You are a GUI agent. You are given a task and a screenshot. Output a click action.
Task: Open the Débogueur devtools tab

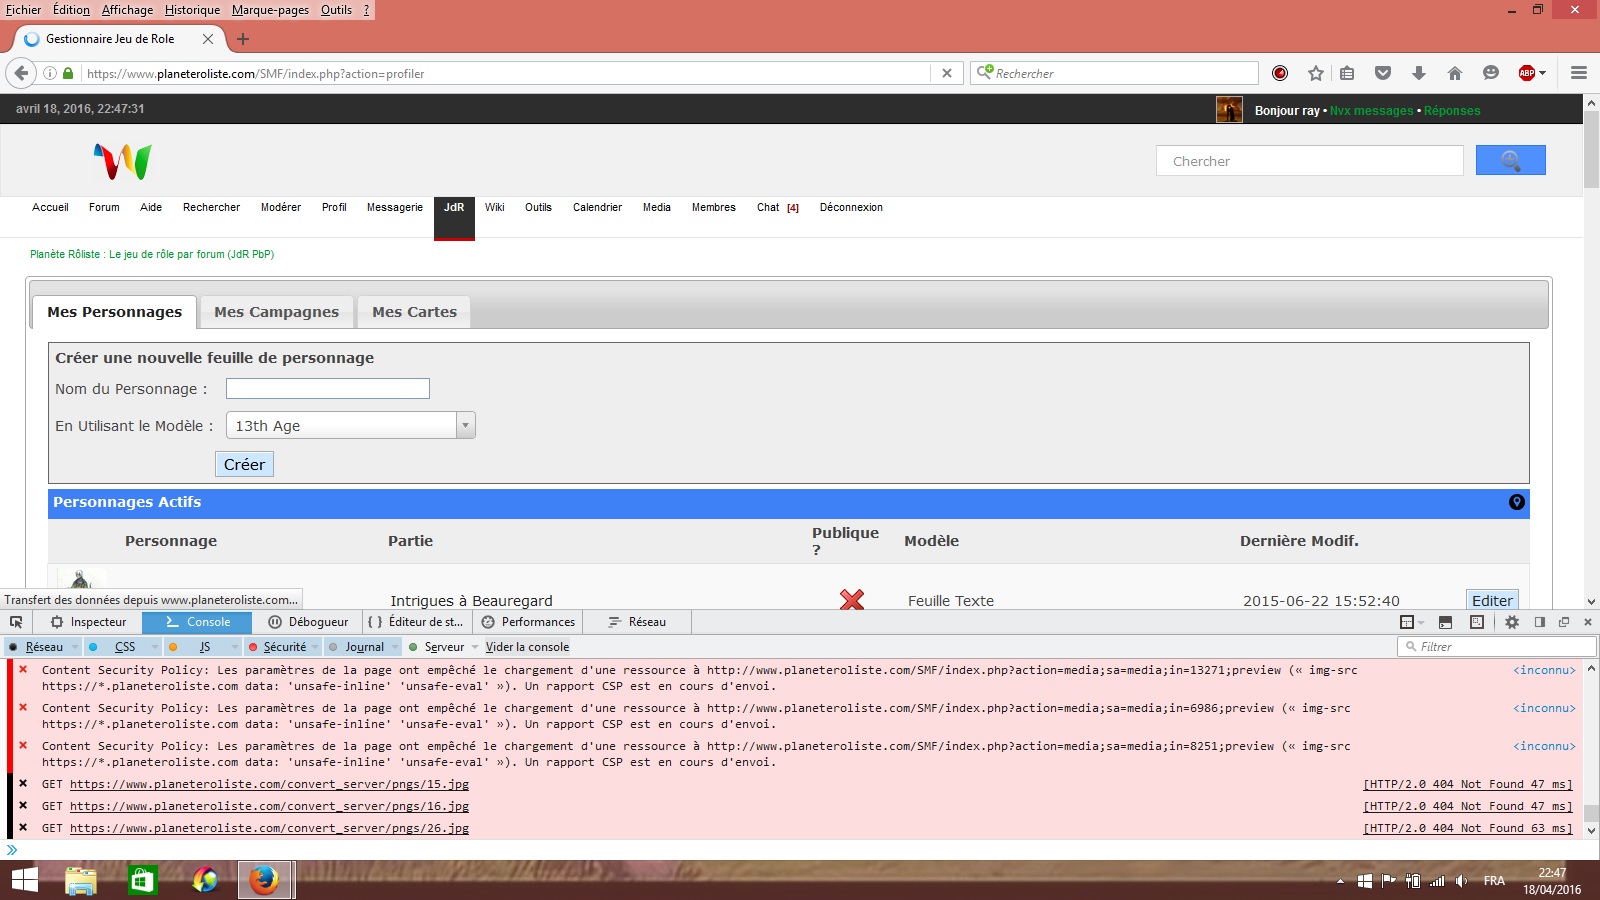pyautogui.click(x=309, y=622)
